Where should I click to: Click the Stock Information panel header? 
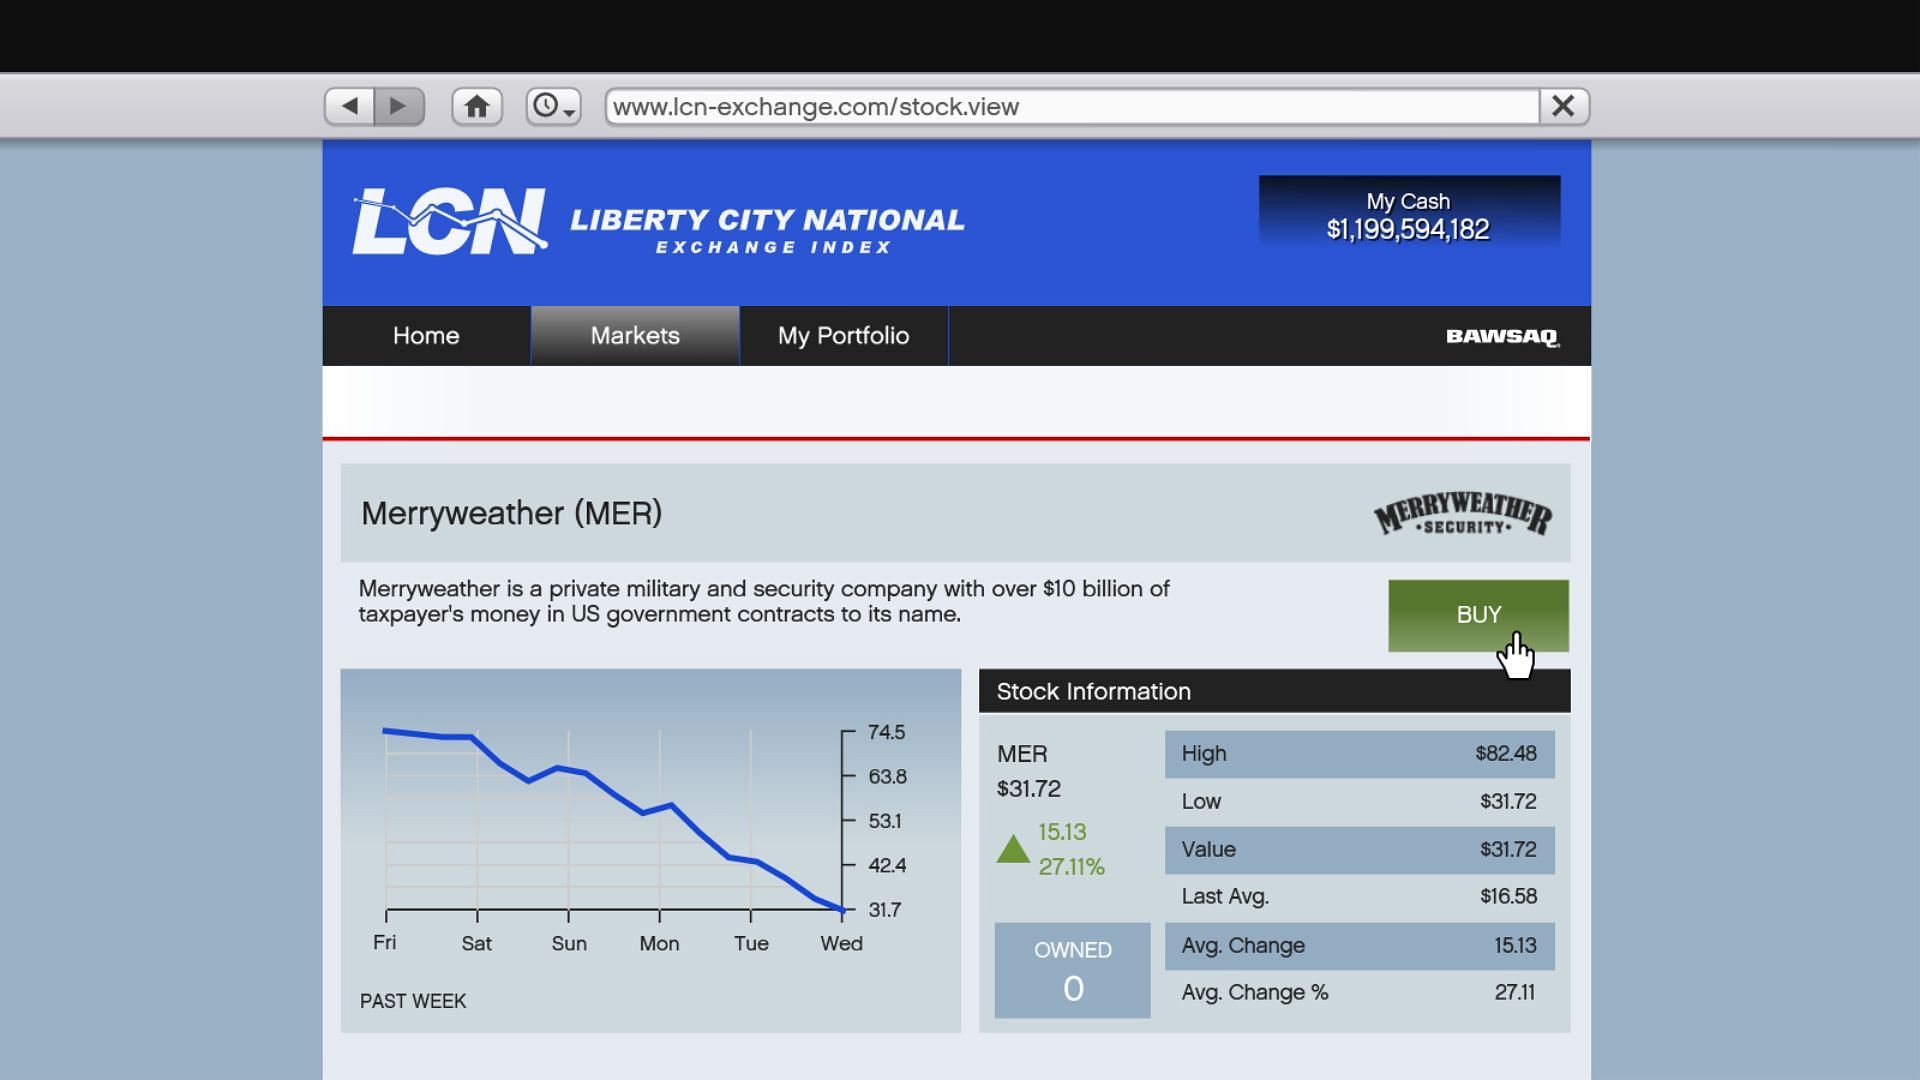[1274, 691]
